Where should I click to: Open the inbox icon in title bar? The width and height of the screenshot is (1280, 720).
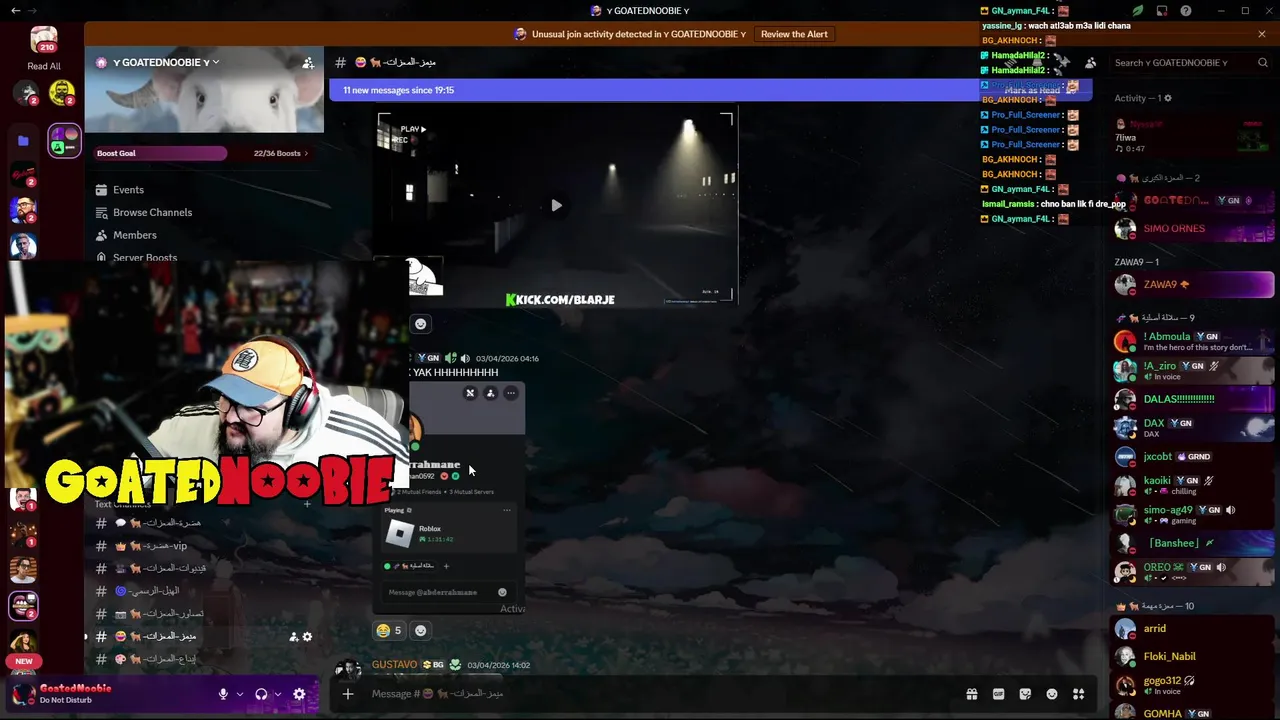(x=1162, y=11)
